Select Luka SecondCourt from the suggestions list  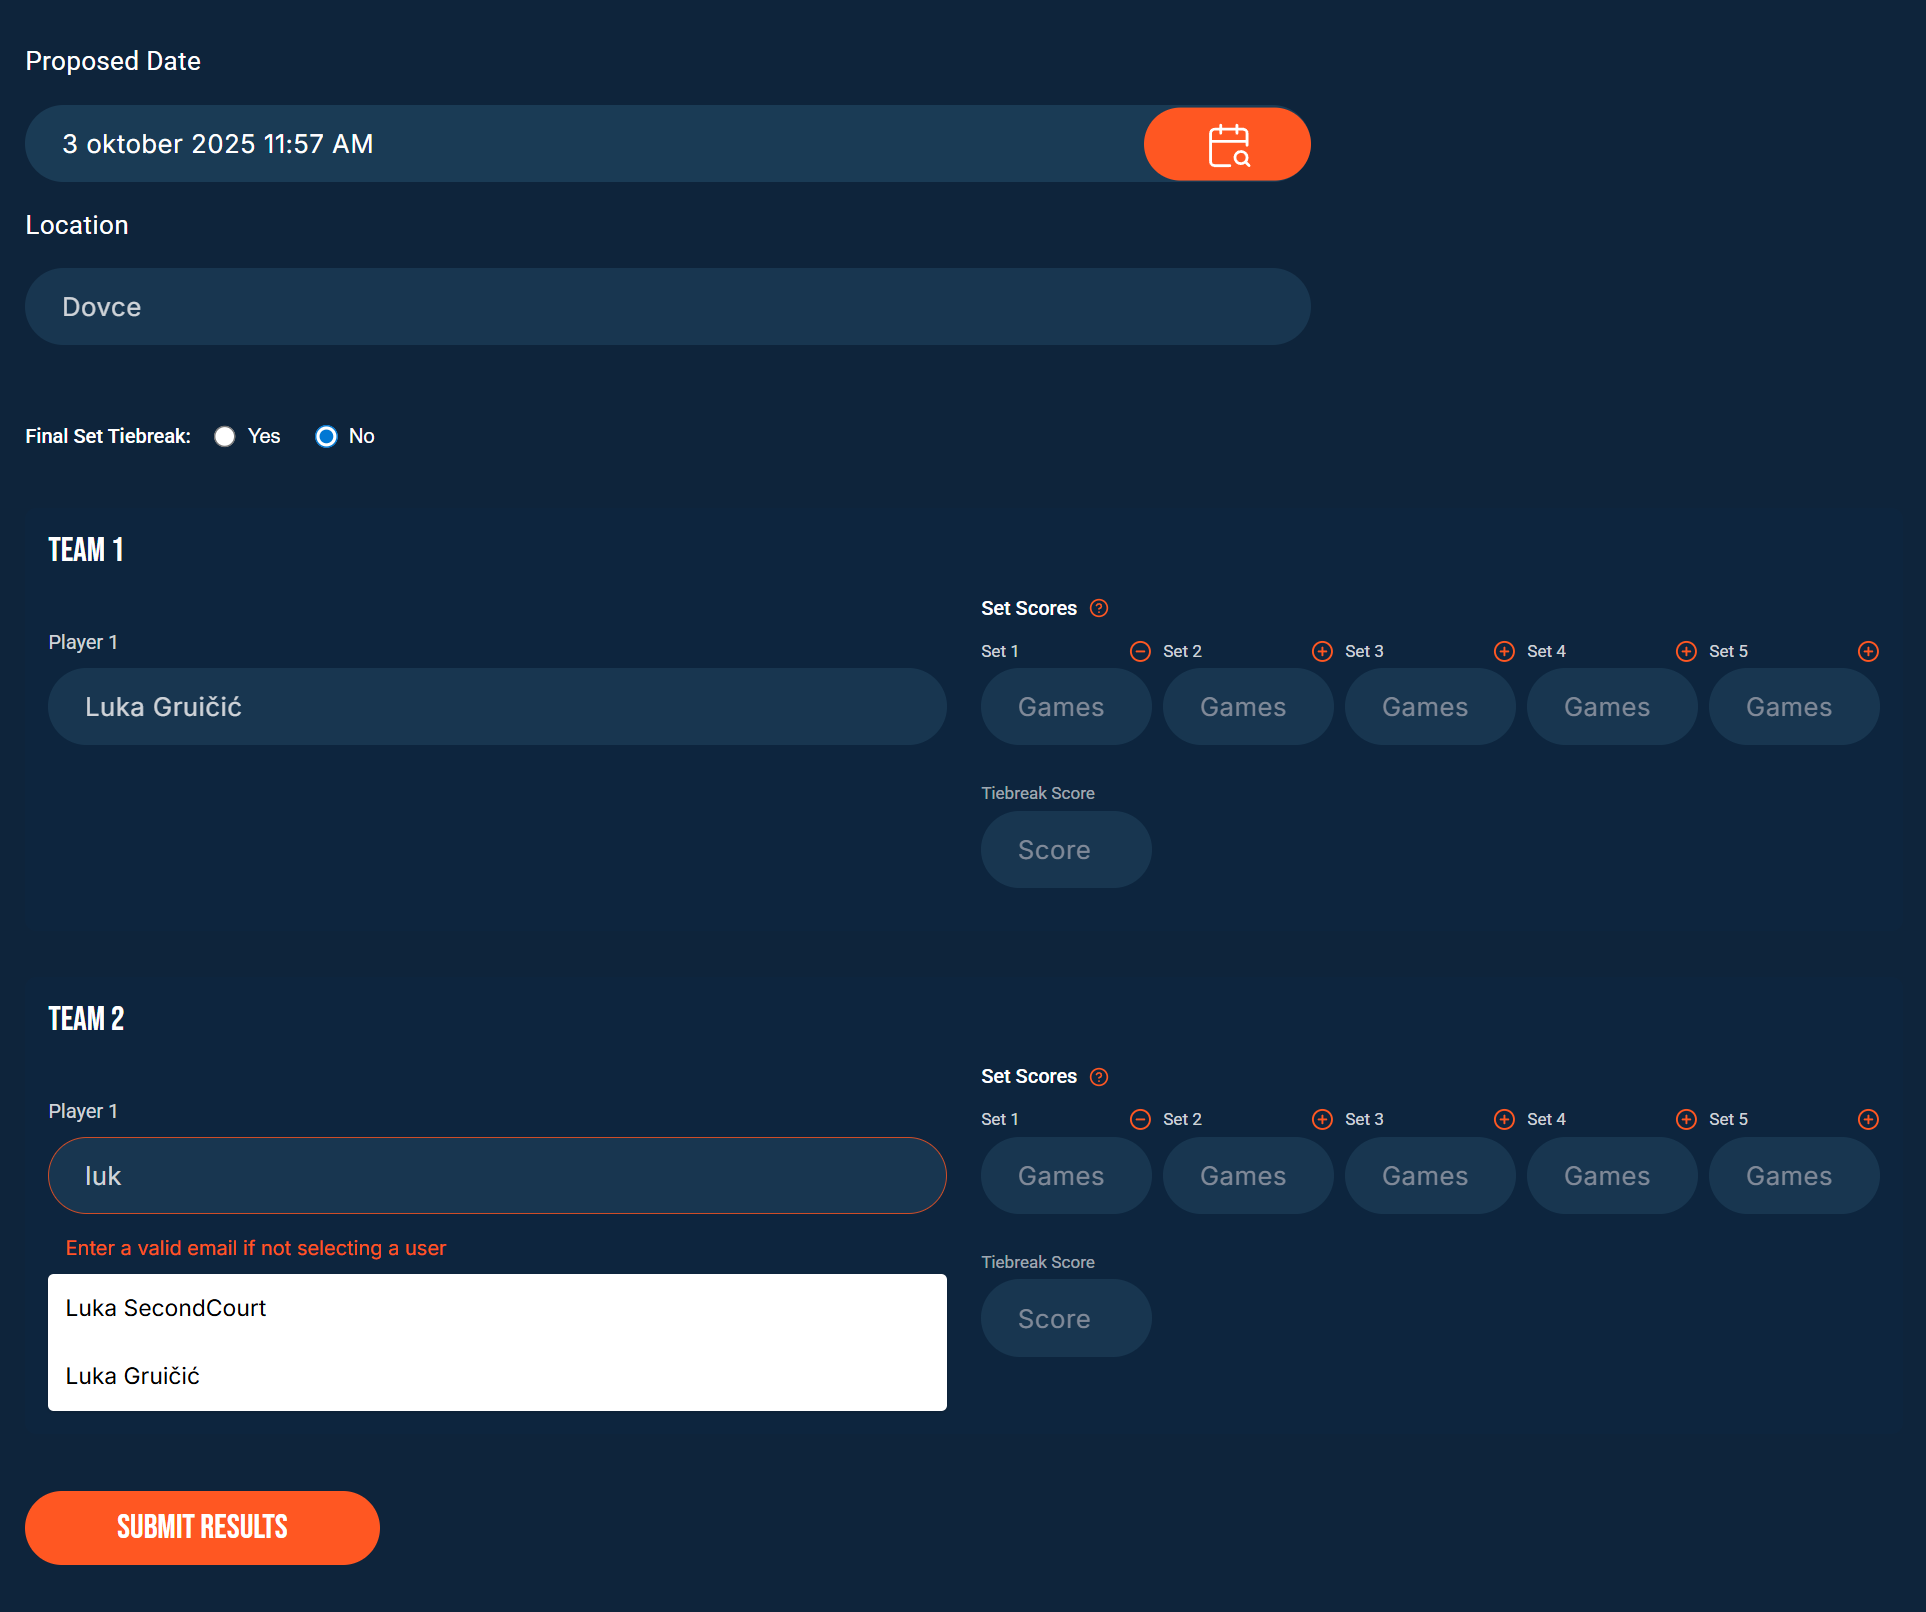point(166,1308)
